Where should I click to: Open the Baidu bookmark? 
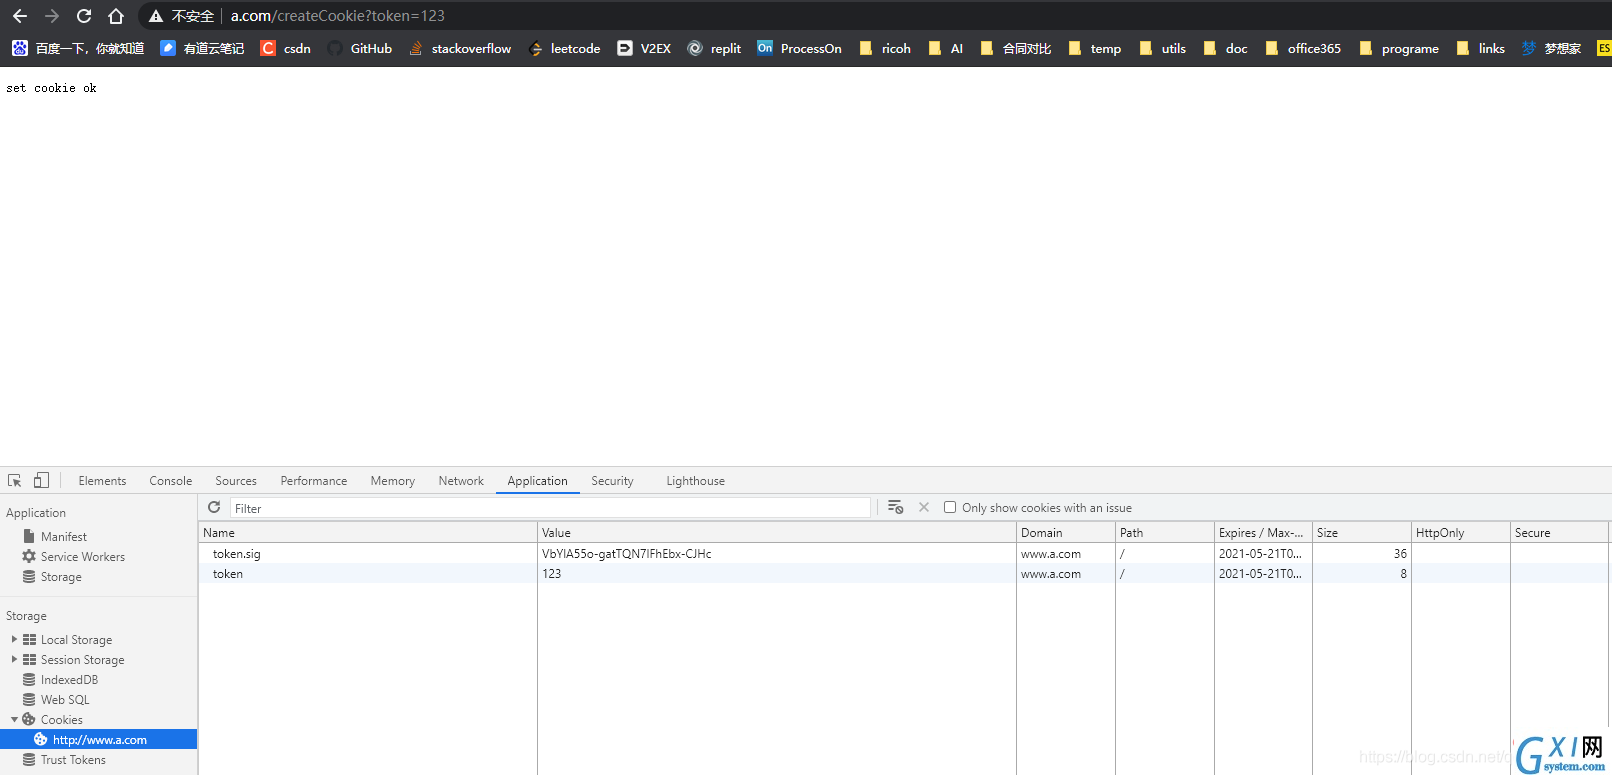pyautogui.click(x=78, y=48)
